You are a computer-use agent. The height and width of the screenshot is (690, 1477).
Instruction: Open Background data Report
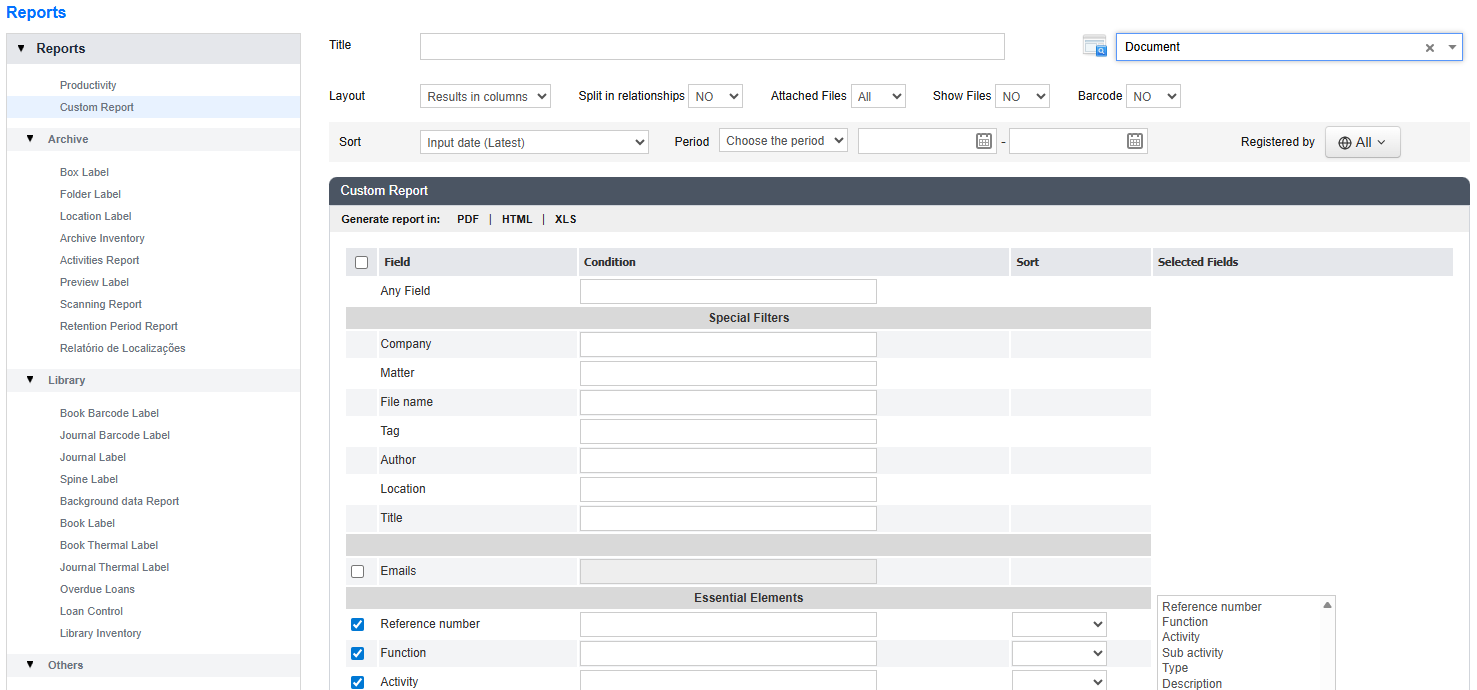119,501
